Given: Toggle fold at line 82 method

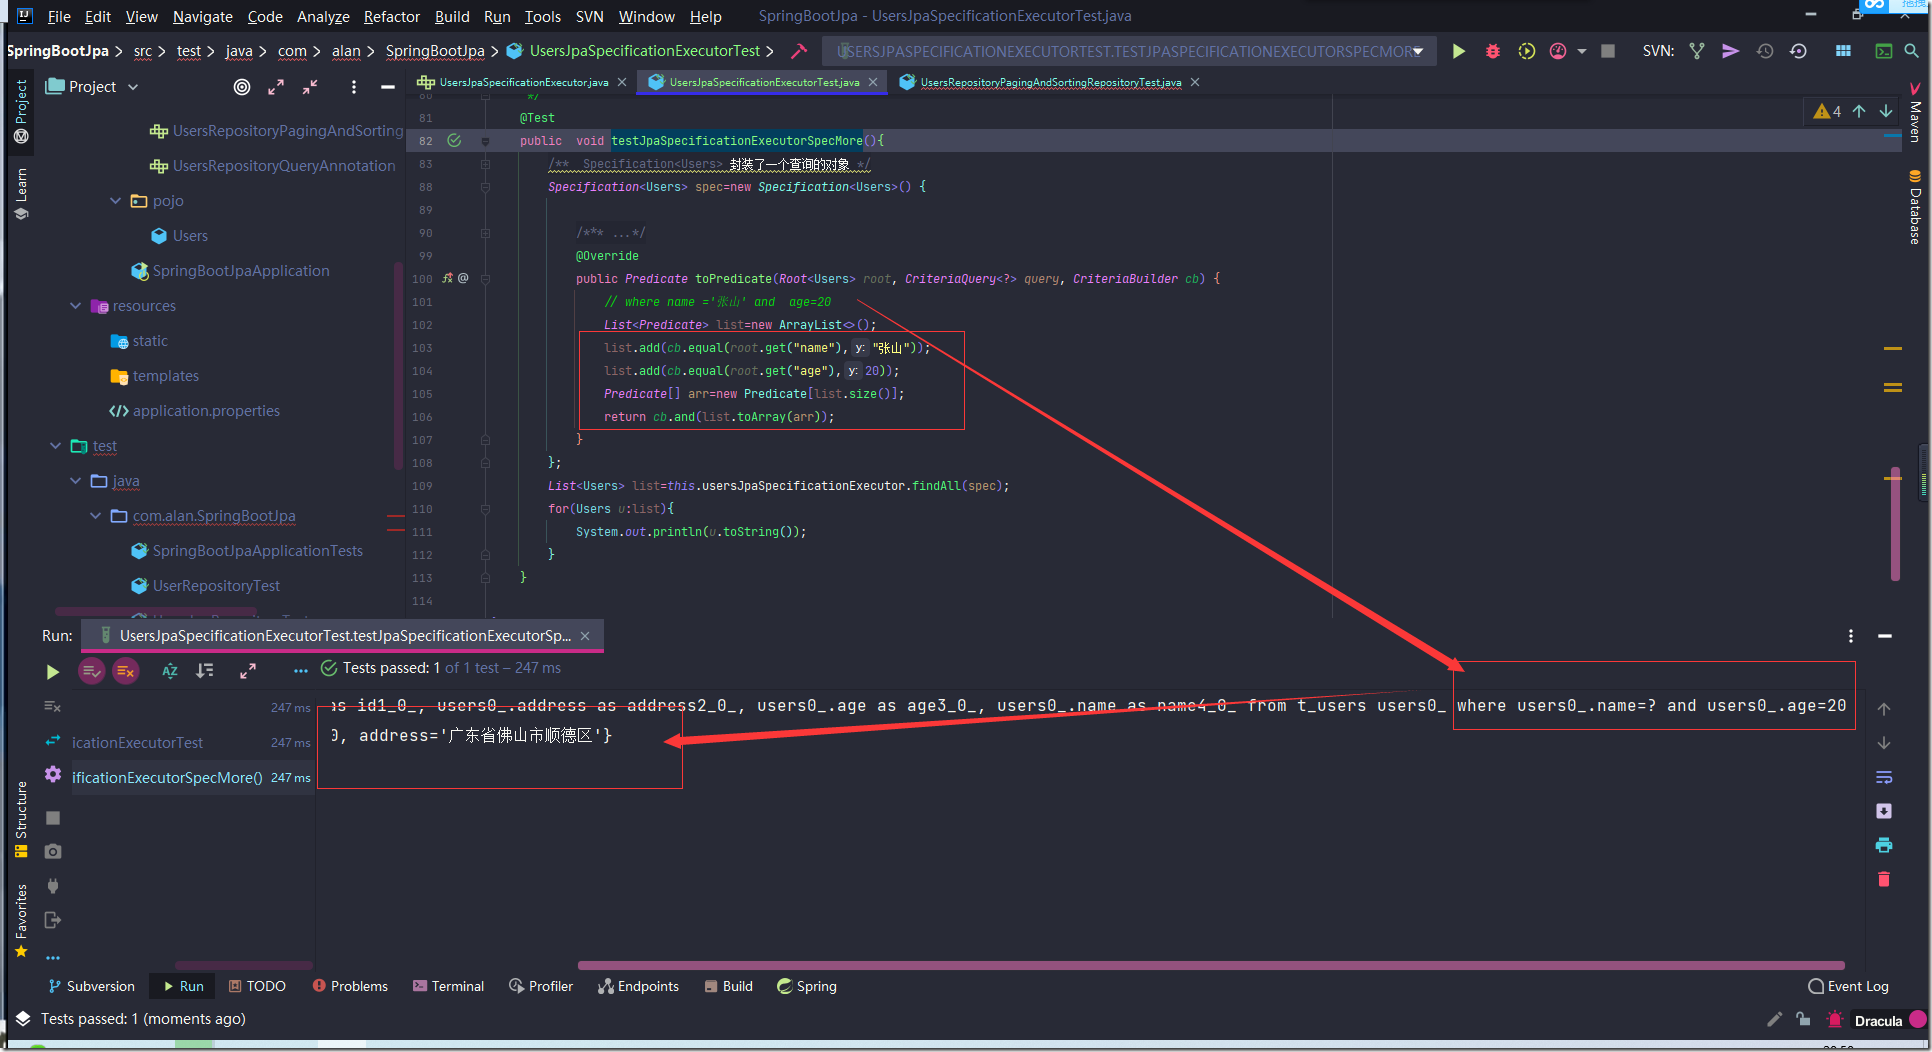Looking at the screenshot, I should click(x=485, y=141).
